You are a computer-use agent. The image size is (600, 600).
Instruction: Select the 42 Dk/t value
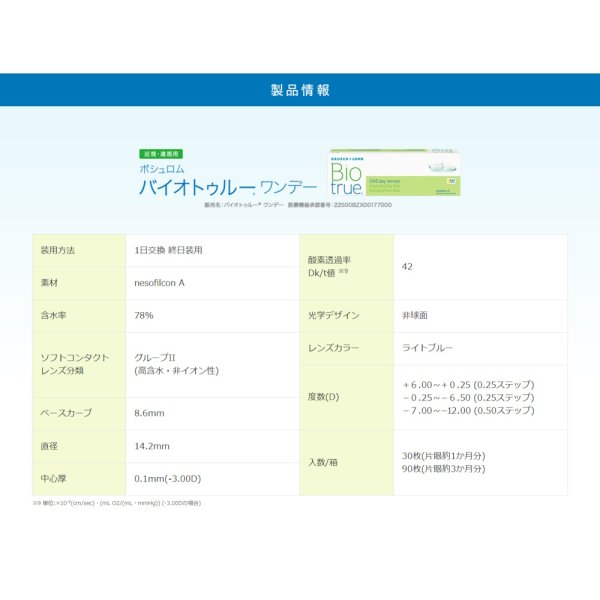[407, 267]
